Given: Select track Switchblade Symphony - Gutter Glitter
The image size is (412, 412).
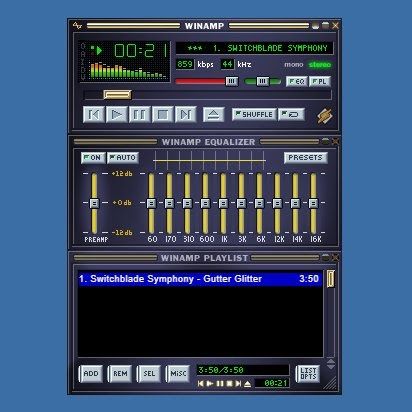Looking at the screenshot, I should [x=200, y=279].
